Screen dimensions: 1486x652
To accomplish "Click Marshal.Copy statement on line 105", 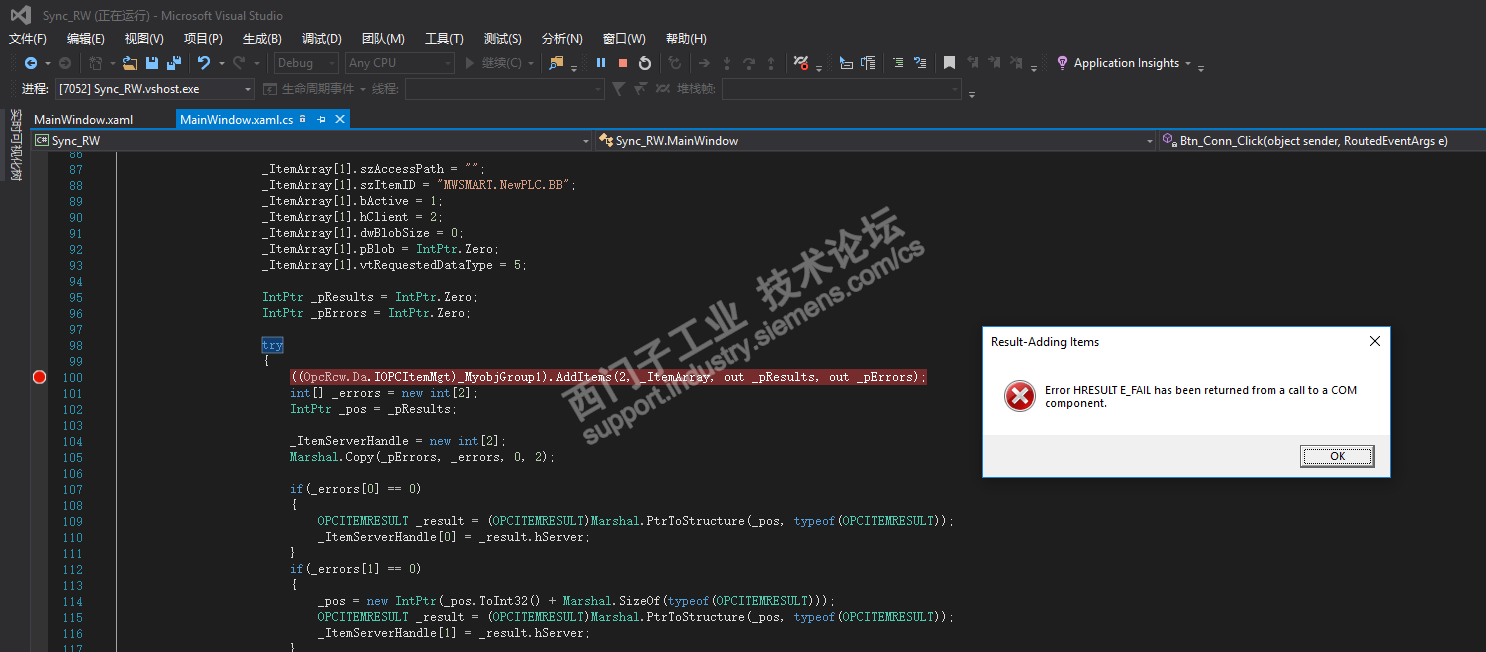I will pyautogui.click(x=422, y=457).
